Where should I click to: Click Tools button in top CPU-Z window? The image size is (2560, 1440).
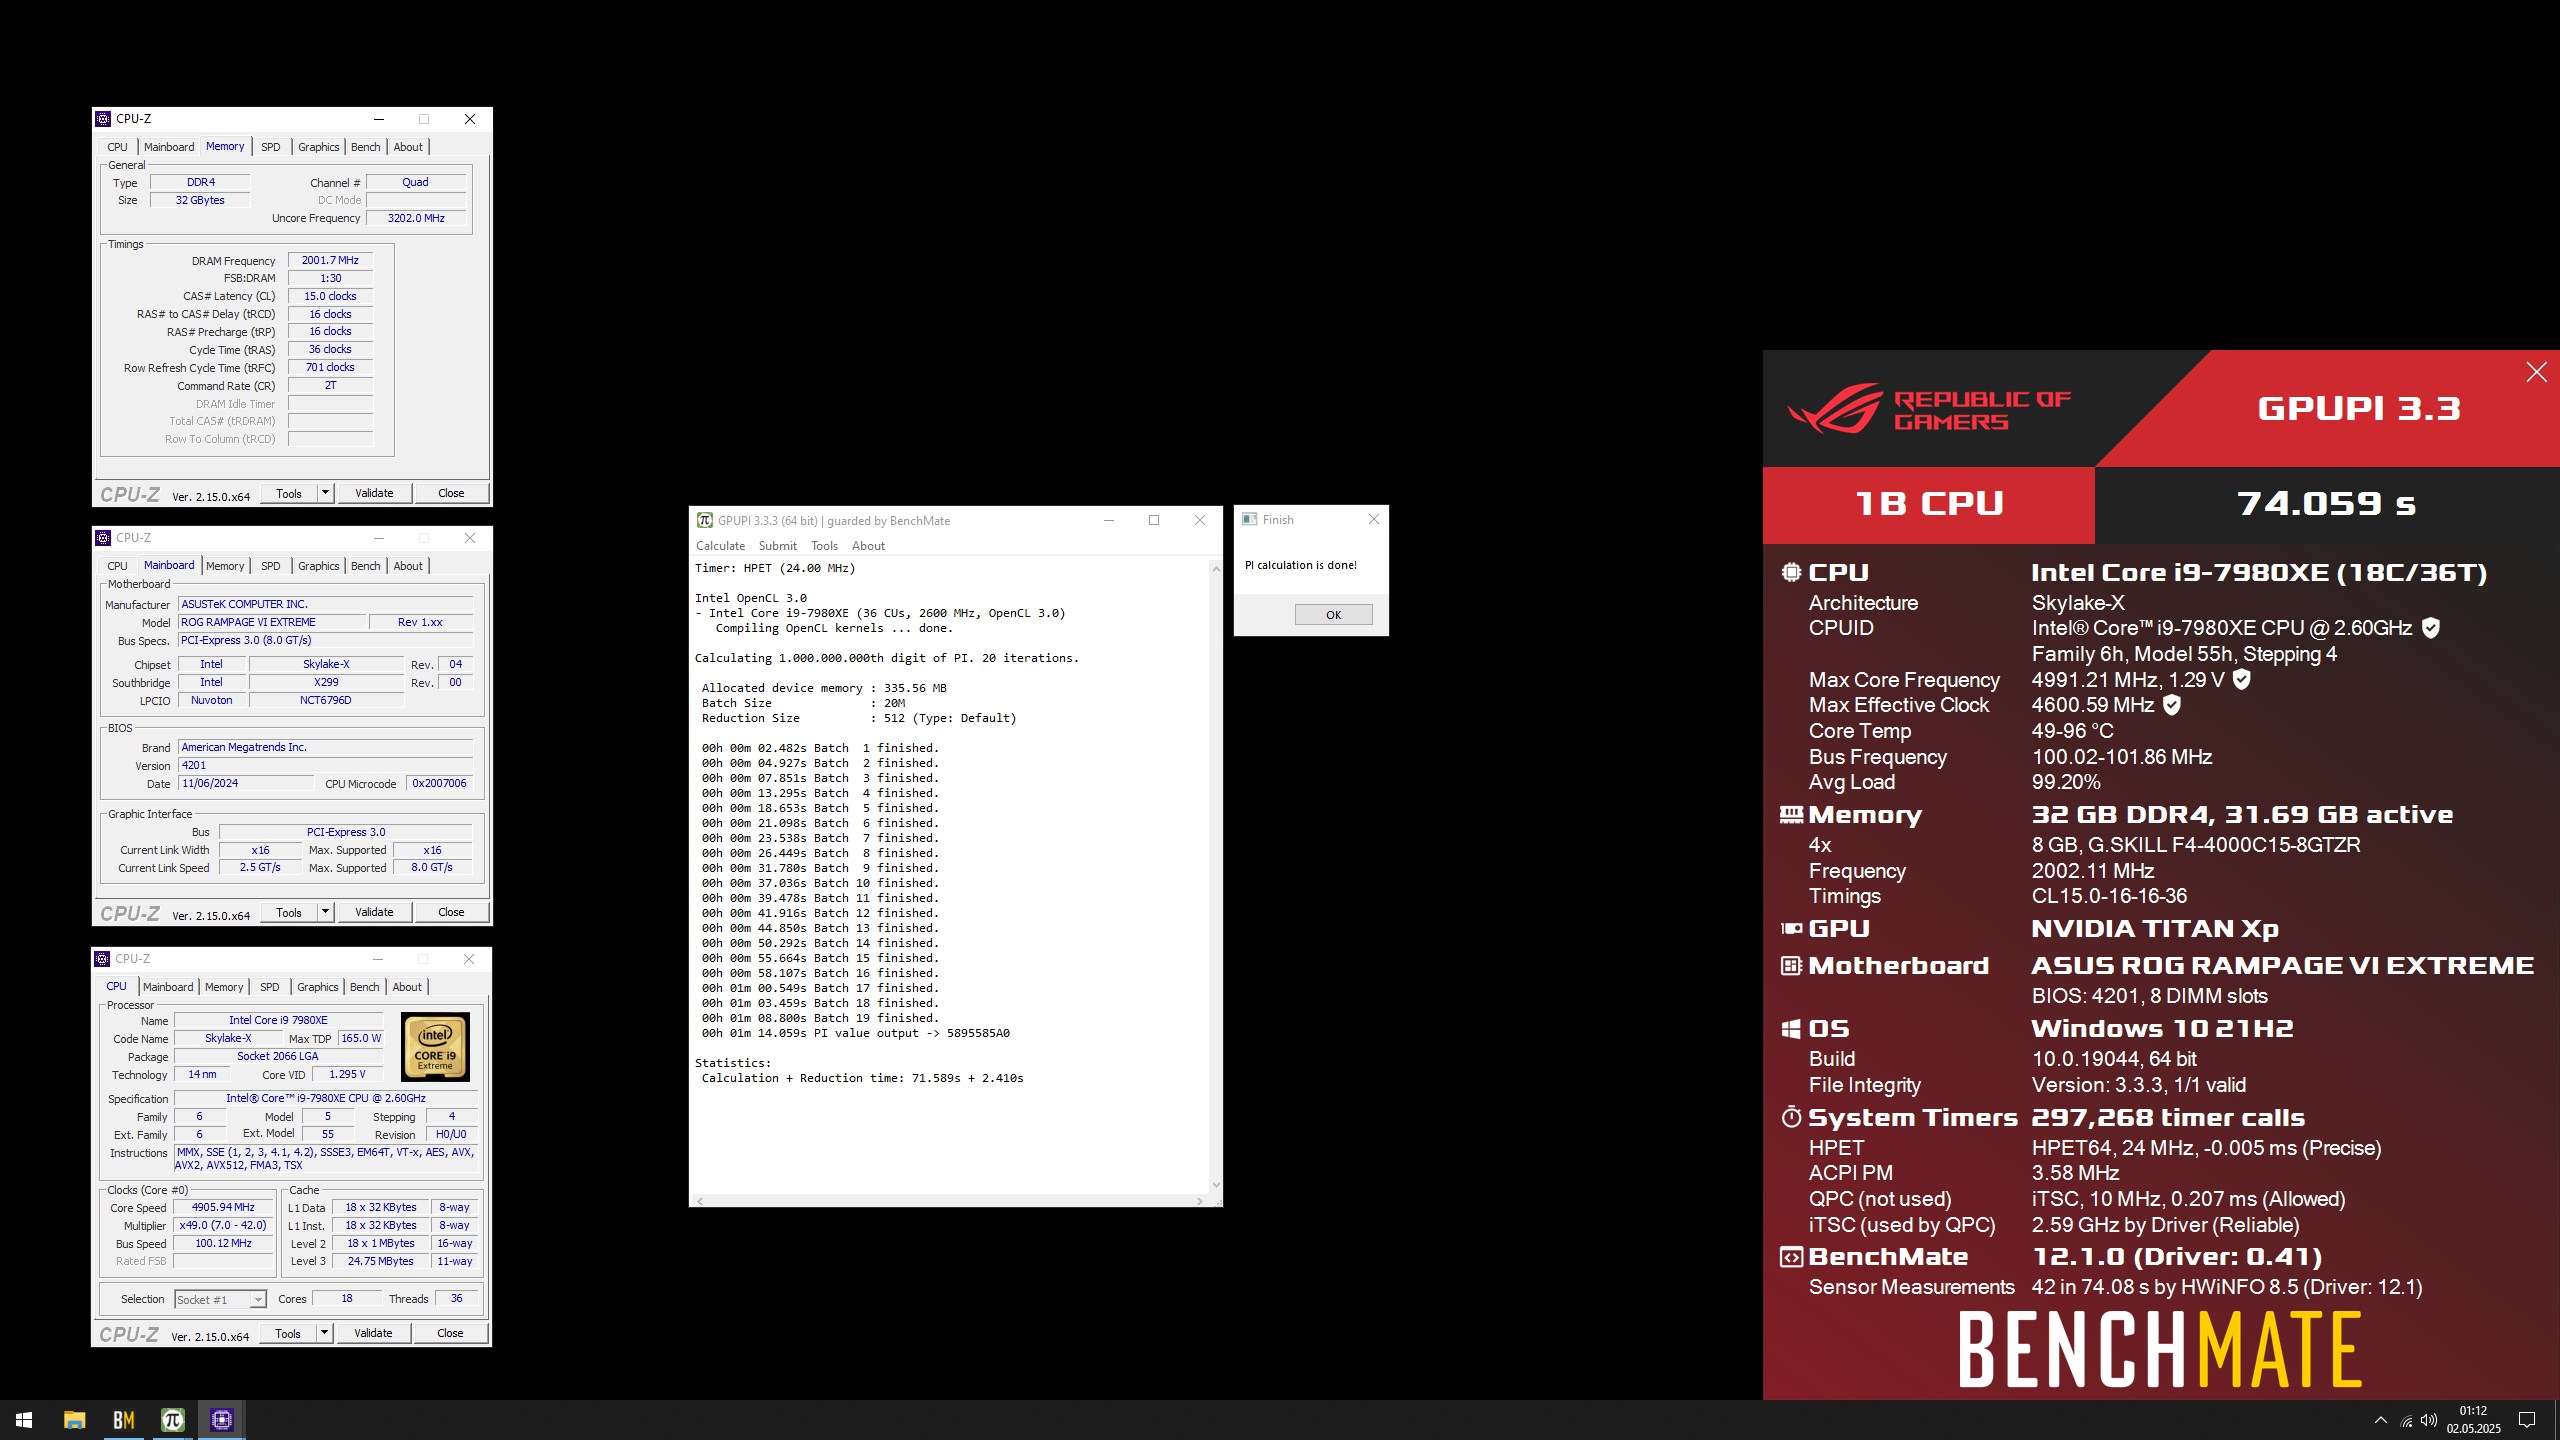289,493
